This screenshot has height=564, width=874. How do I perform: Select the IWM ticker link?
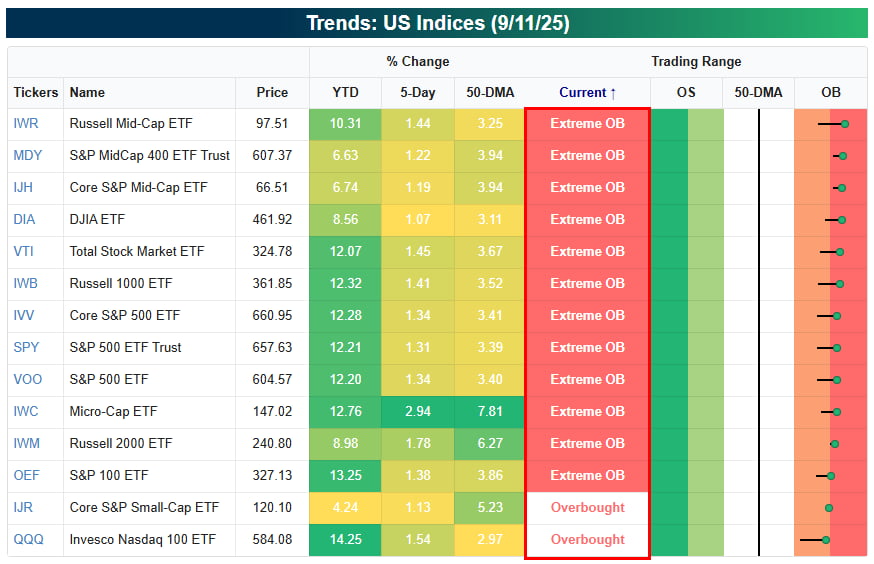click(27, 444)
